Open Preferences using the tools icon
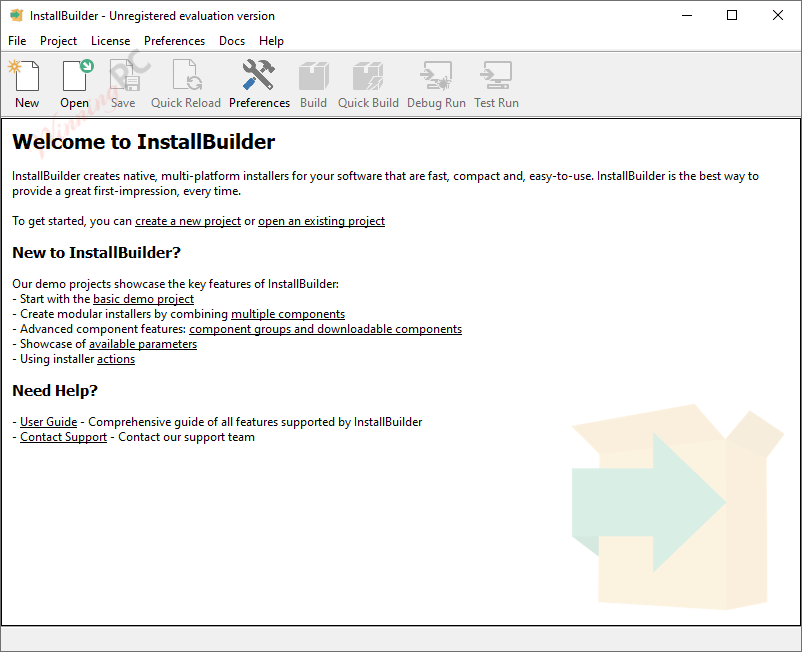This screenshot has height=652, width=802. 259,84
